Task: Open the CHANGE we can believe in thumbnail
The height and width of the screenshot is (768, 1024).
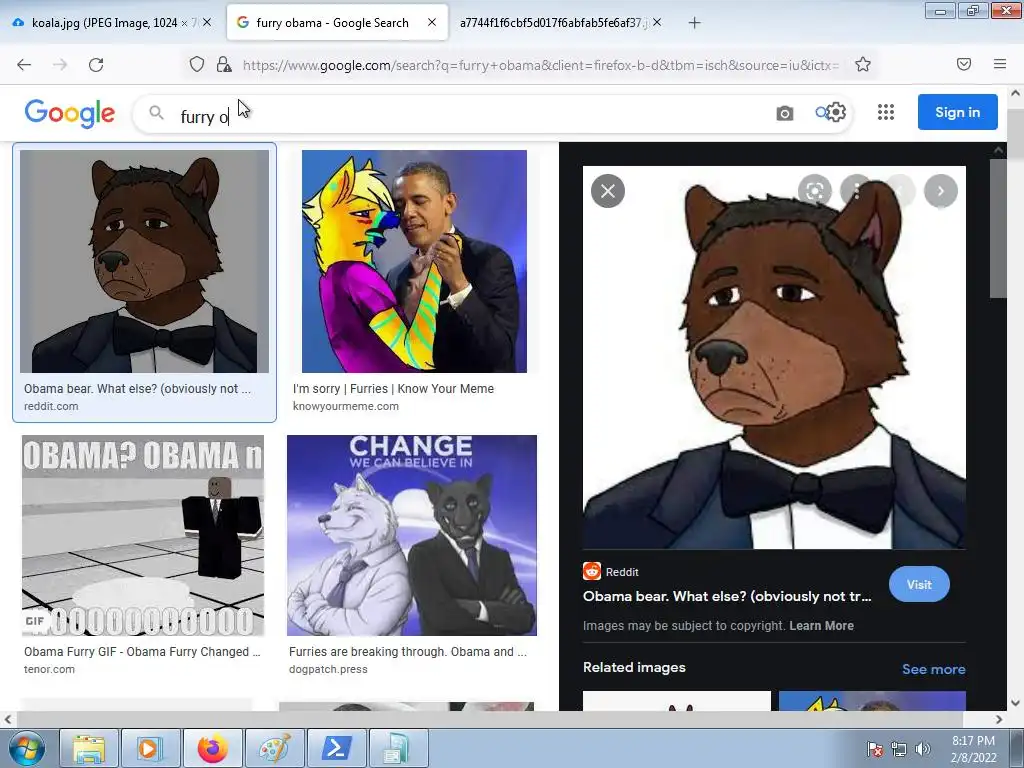Action: pos(411,536)
